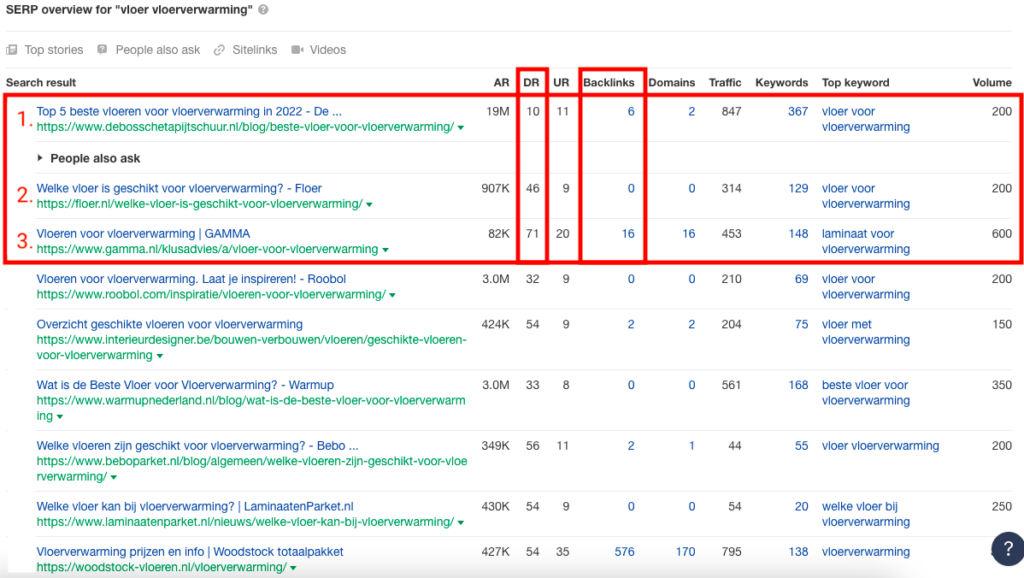Click keywords value 138 for Woodstock
1024x578 pixels.
tap(798, 551)
